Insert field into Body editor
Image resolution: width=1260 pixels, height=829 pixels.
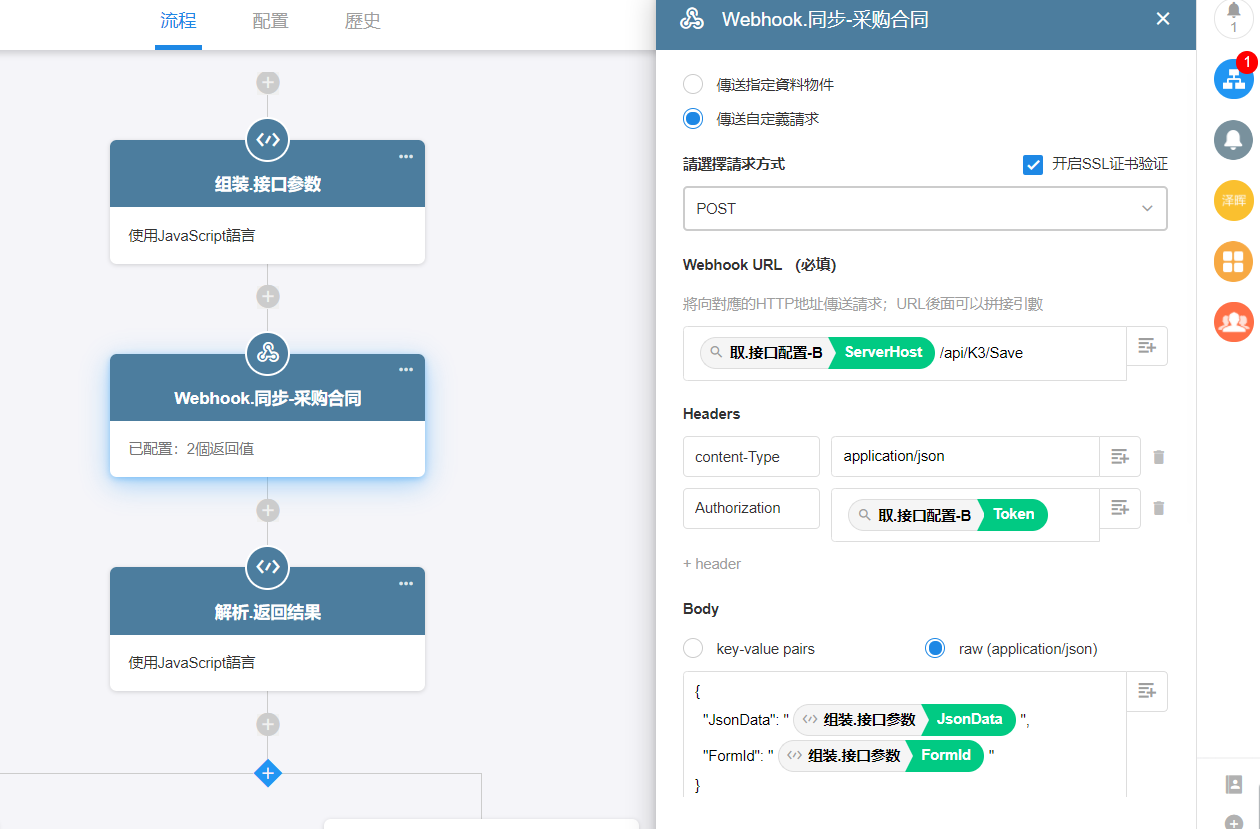pyautogui.click(x=1146, y=691)
